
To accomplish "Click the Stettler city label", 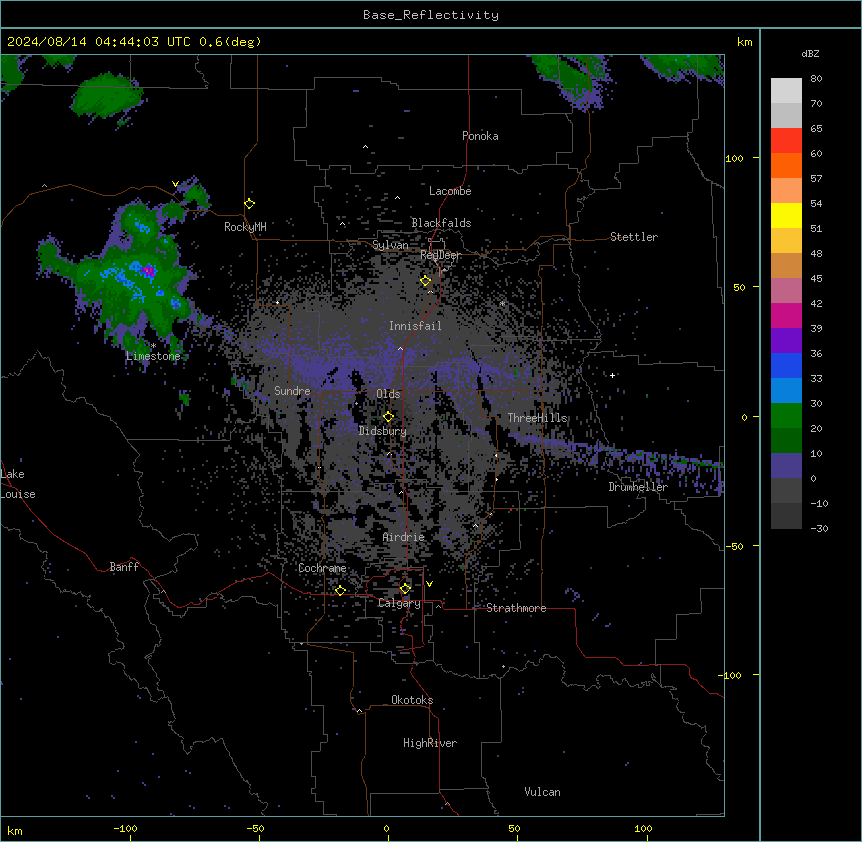I will [x=634, y=237].
